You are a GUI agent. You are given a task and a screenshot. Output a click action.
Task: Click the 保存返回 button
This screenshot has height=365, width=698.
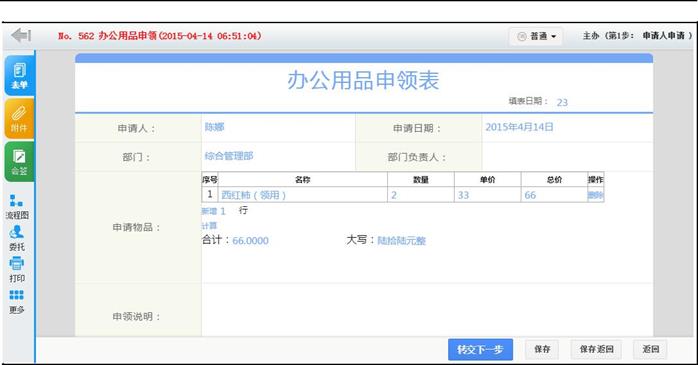pos(597,349)
